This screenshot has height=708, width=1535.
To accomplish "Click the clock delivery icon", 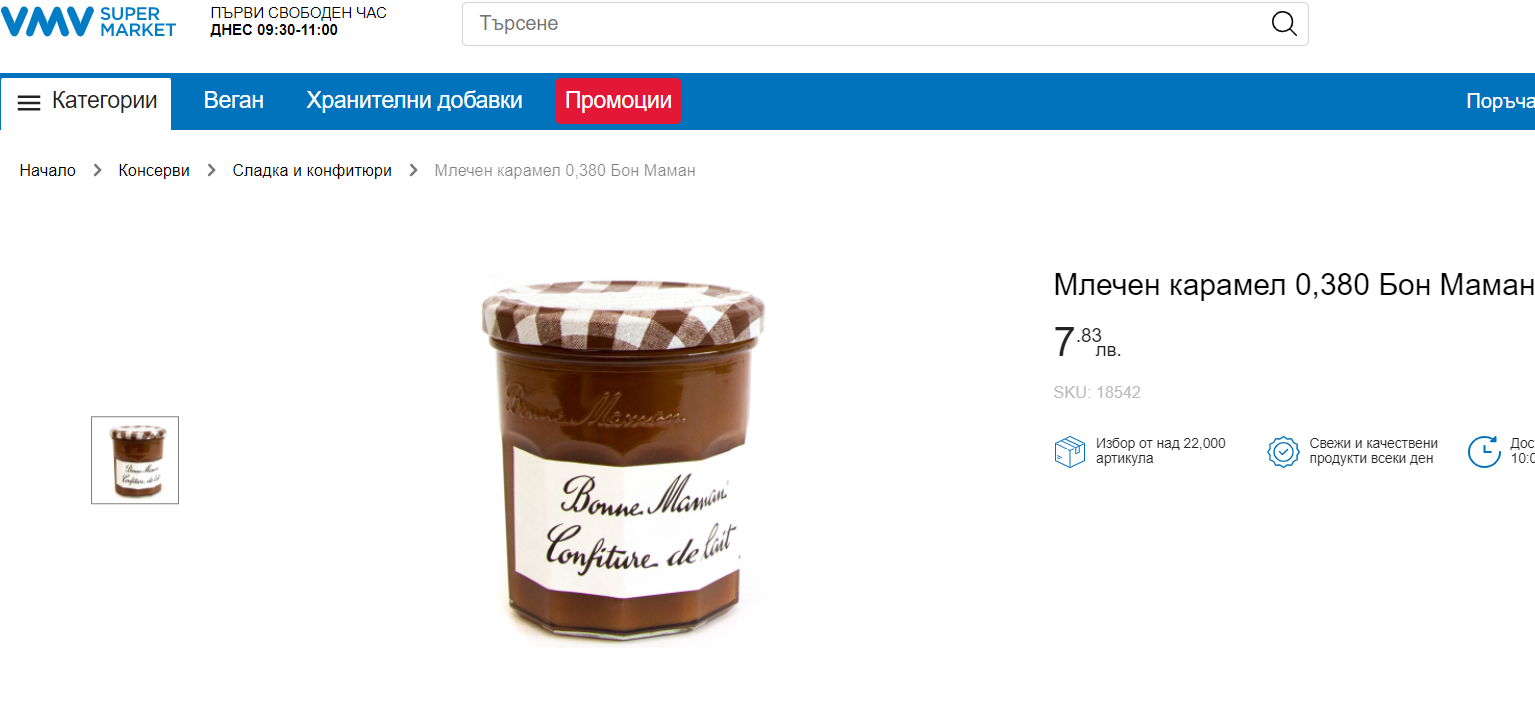I will click(1484, 452).
